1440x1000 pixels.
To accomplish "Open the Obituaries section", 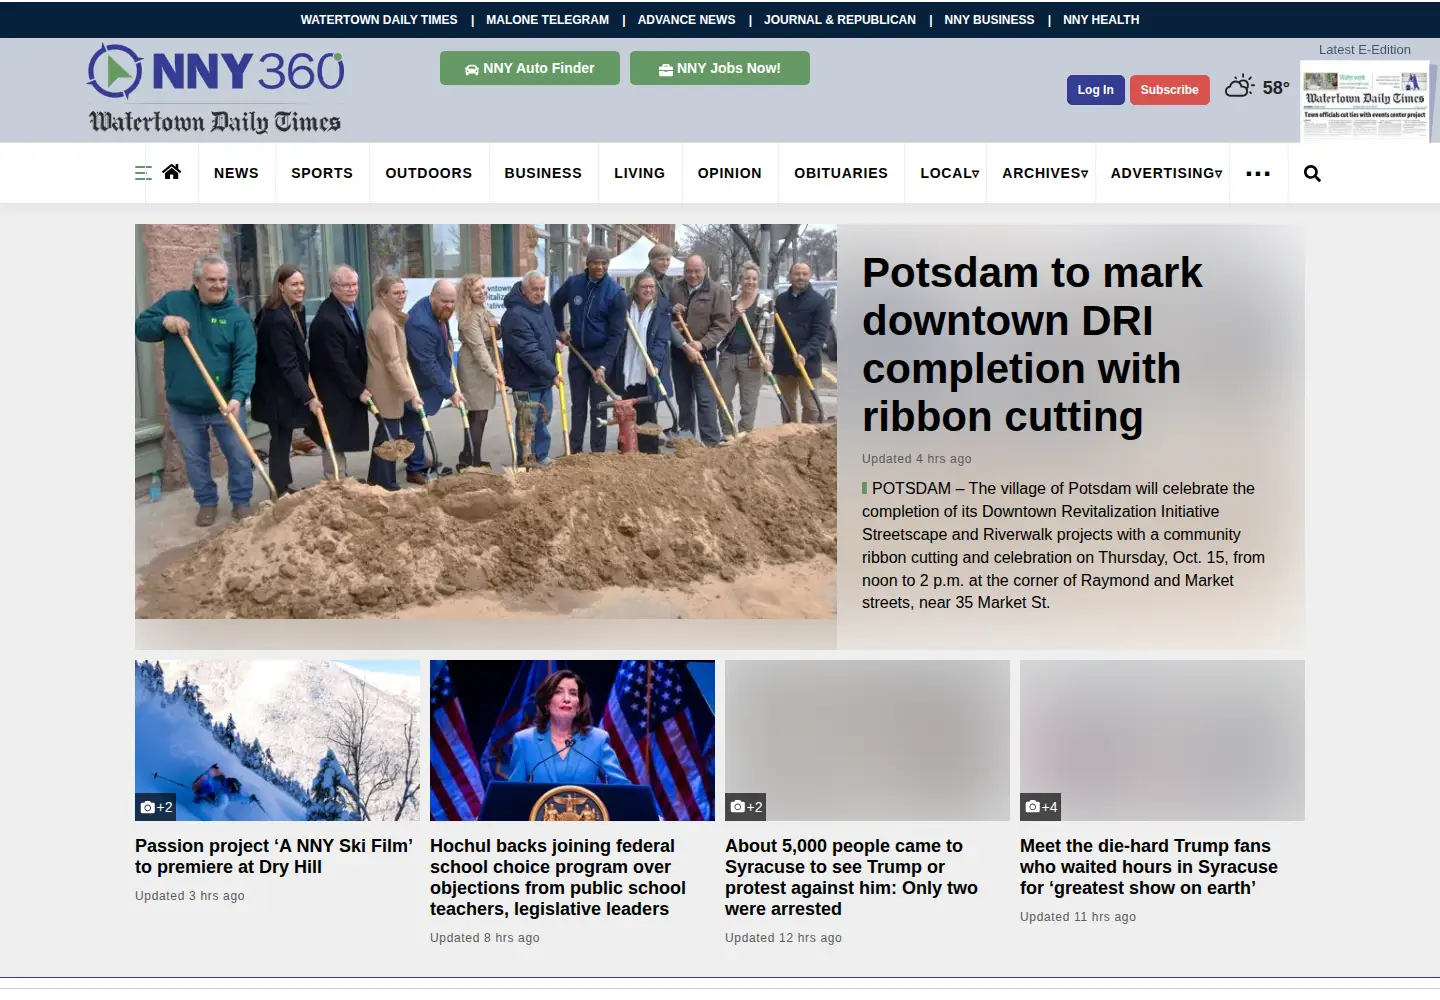I will [841, 173].
